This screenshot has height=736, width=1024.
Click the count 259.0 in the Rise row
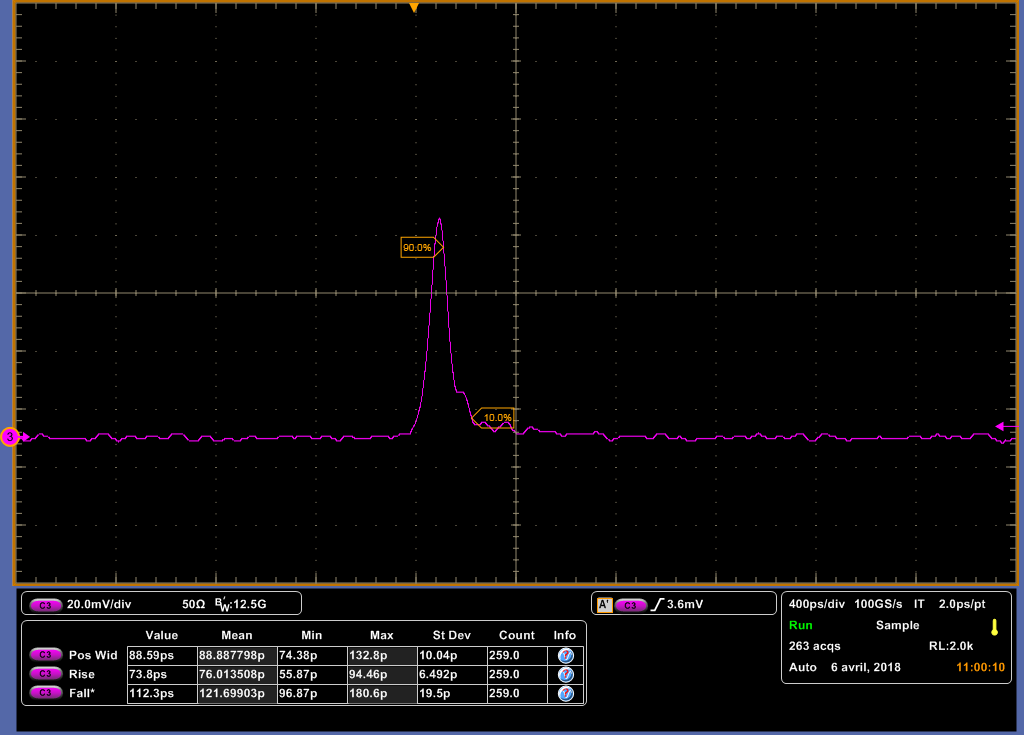517,674
